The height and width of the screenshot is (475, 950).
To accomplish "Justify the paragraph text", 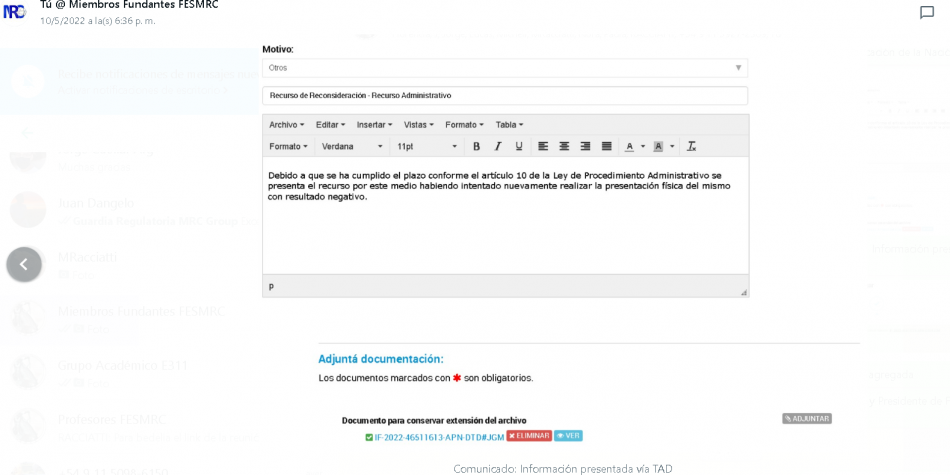I will coord(606,146).
